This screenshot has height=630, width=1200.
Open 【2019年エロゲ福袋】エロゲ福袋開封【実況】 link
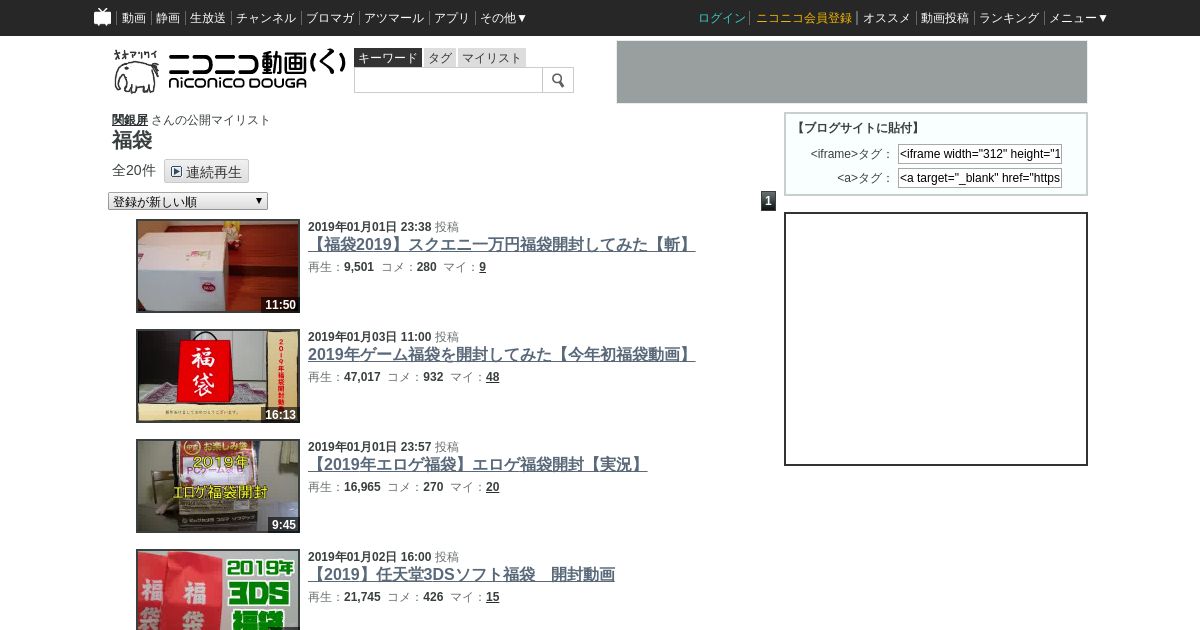[x=477, y=464]
